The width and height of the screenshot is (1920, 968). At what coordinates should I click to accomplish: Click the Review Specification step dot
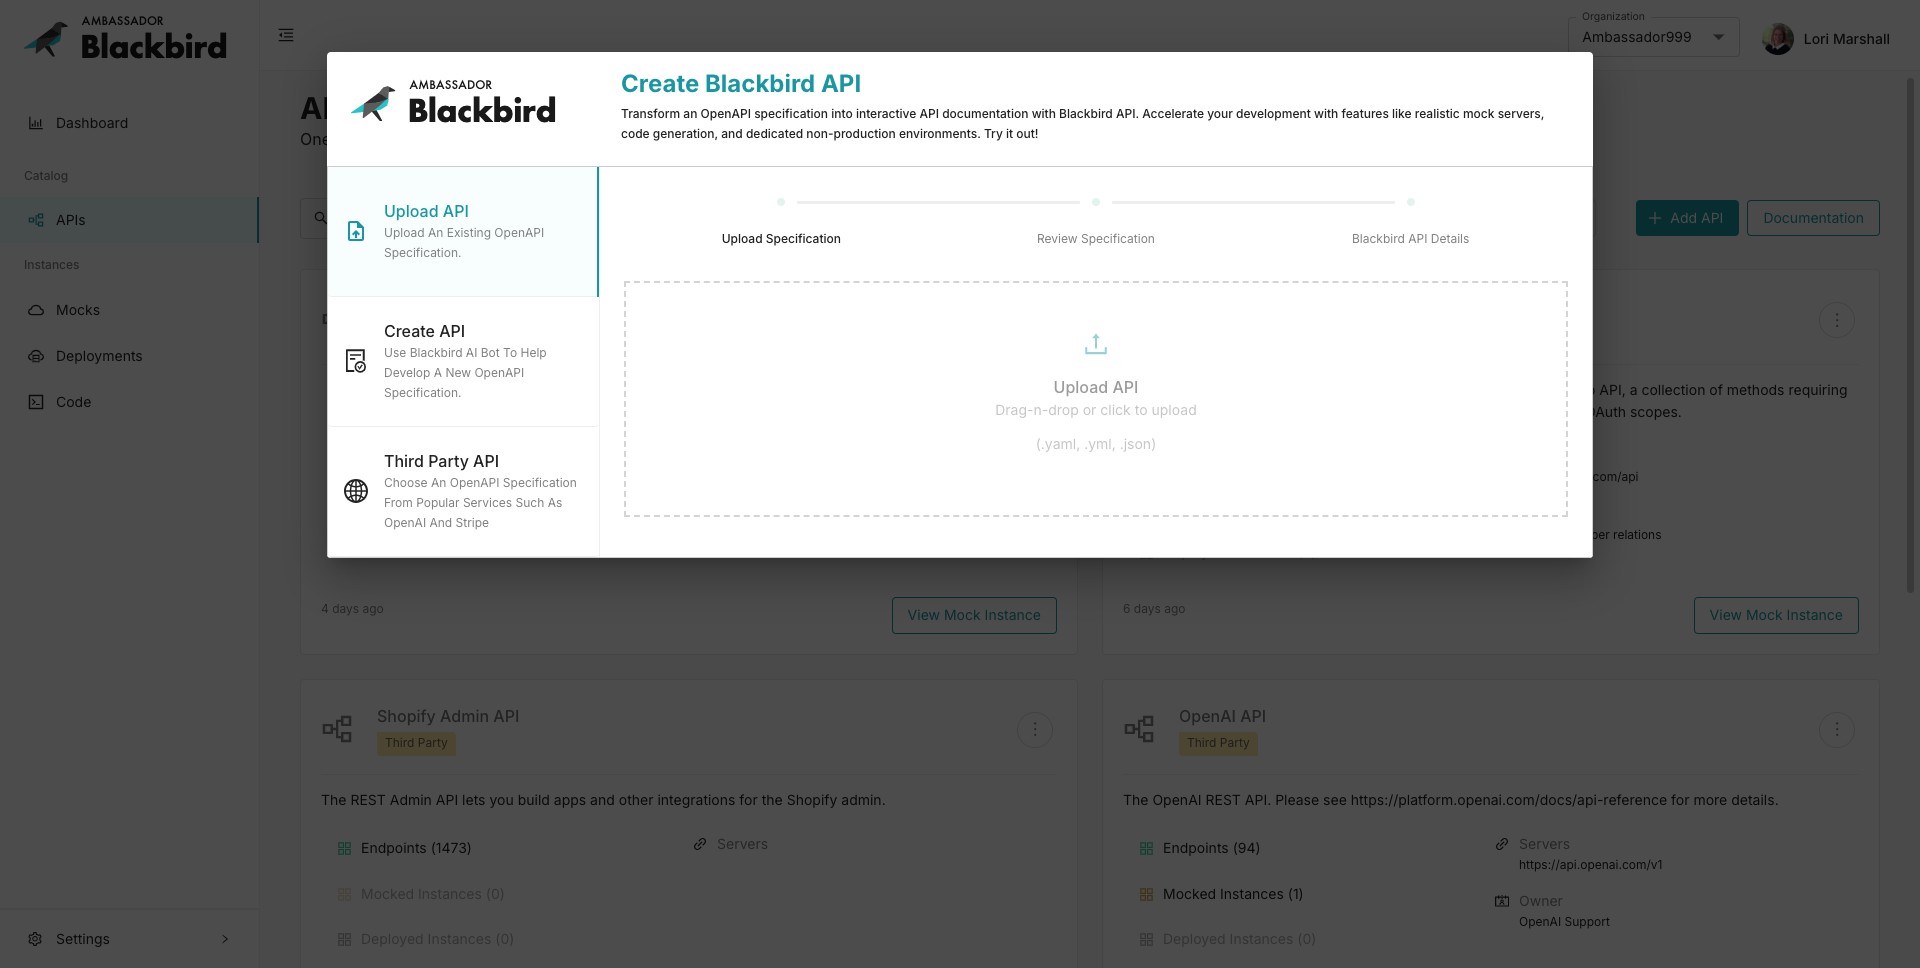pyautogui.click(x=1096, y=202)
